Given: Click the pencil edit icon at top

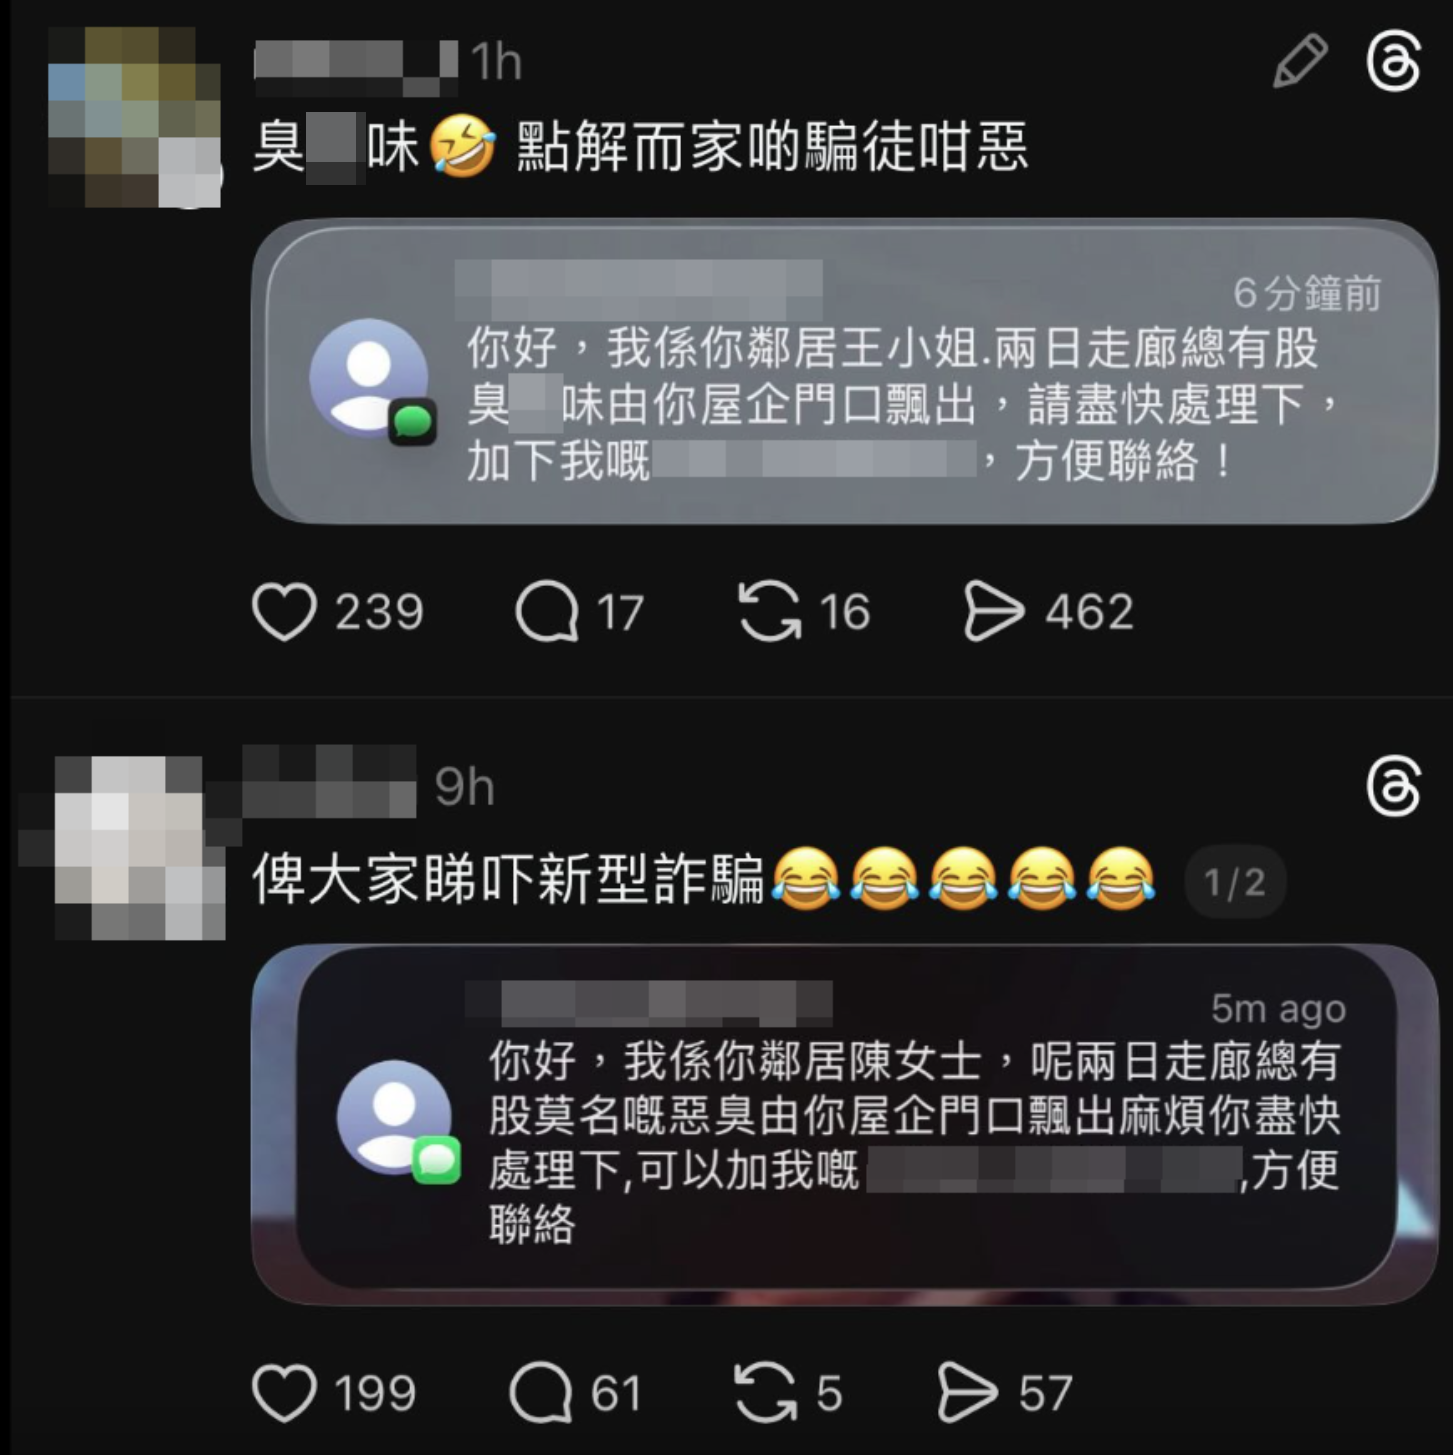Looking at the screenshot, I should click(1300, 61).
